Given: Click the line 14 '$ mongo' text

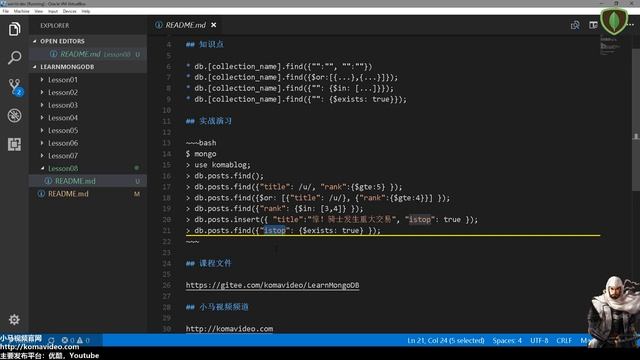Looking at the screenshot, I should 201,154.
